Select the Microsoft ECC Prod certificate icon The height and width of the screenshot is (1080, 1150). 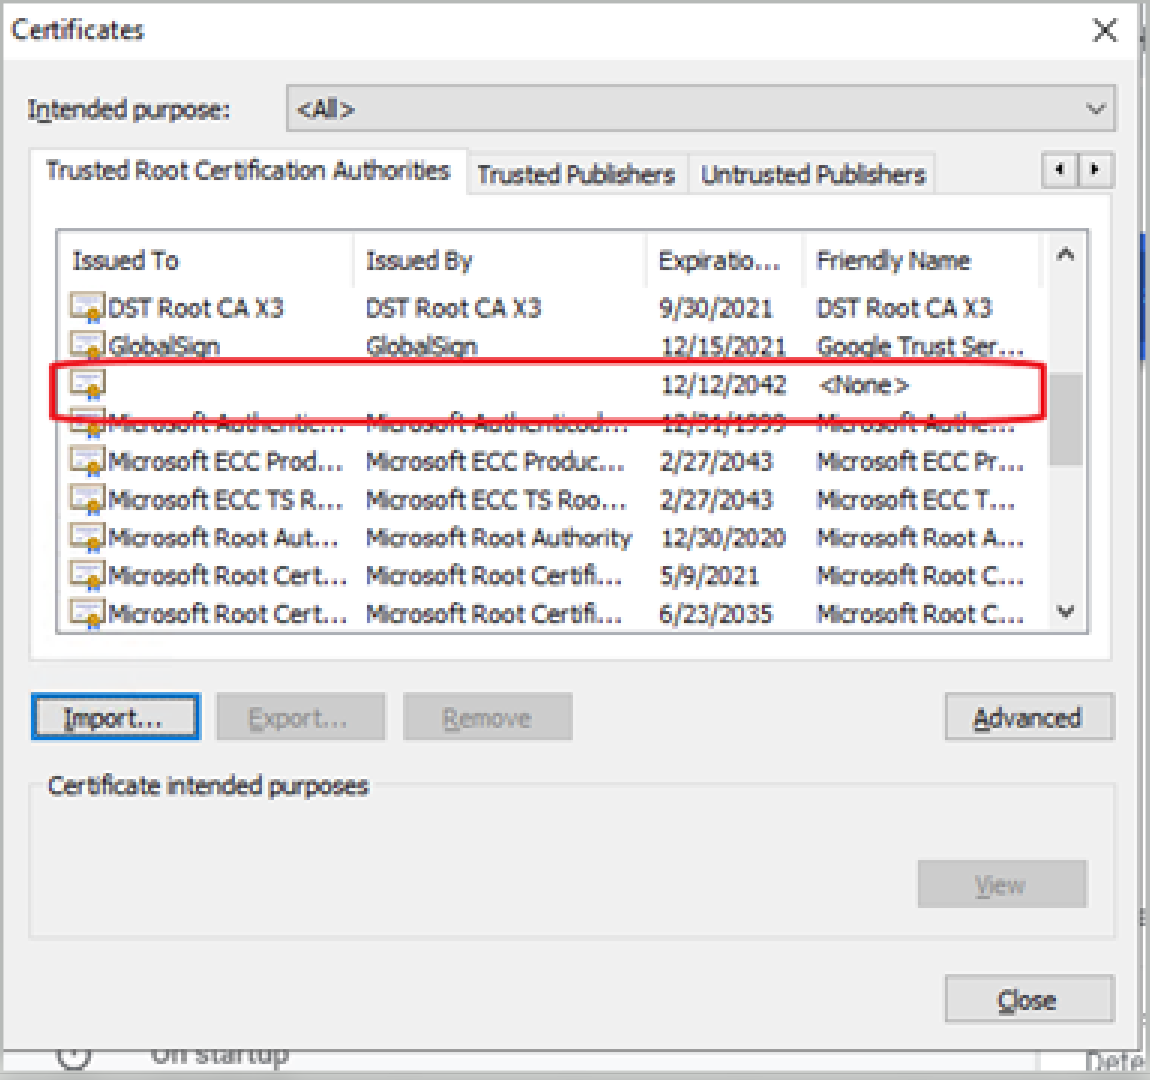click(88, 461)
